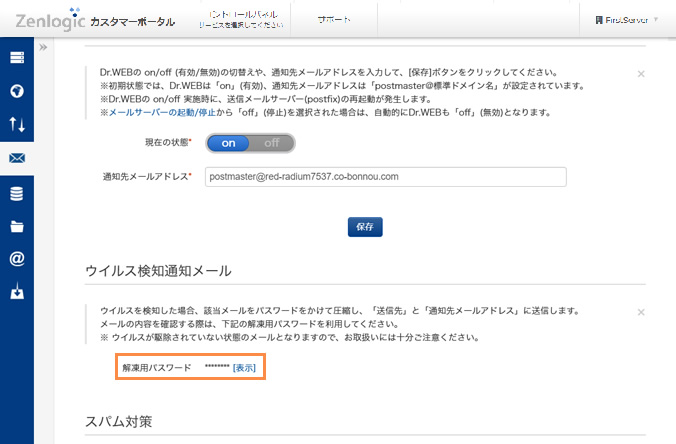This screenshot has height=444, width=676.
Task: Open the @ sidebar icon
Action: [x=17, y=259]
